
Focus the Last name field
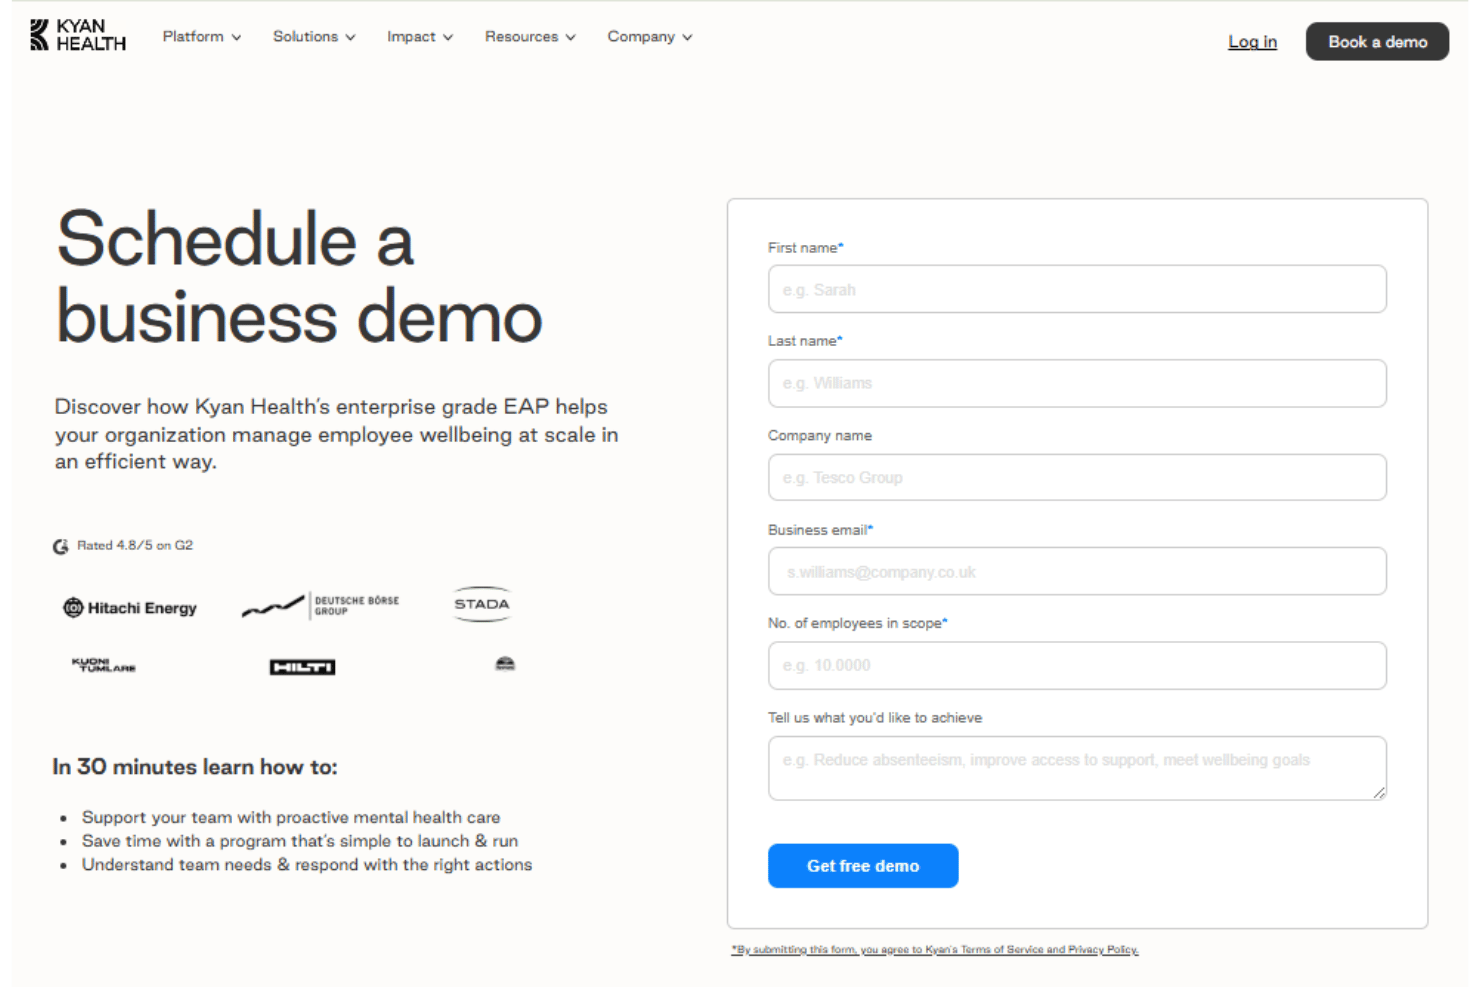coord(1077,383)
